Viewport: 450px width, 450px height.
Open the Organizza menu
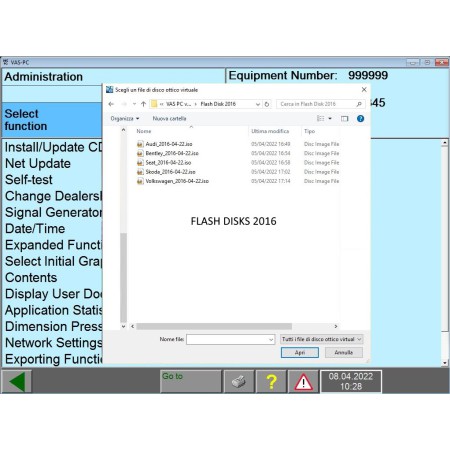tap(125, 119)
